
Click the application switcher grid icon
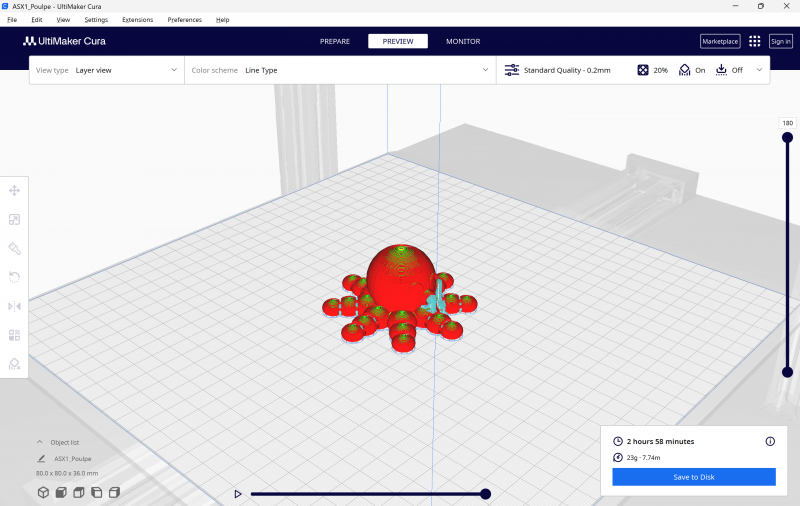point(754,41)
